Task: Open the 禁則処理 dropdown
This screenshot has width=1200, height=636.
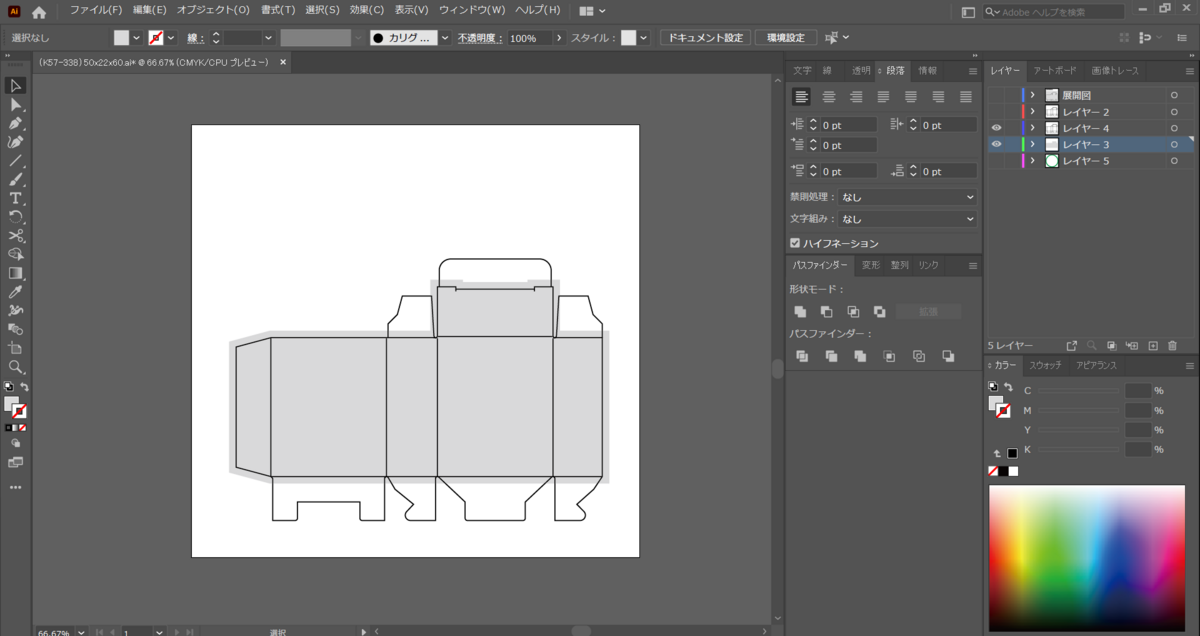Action: 907,198
